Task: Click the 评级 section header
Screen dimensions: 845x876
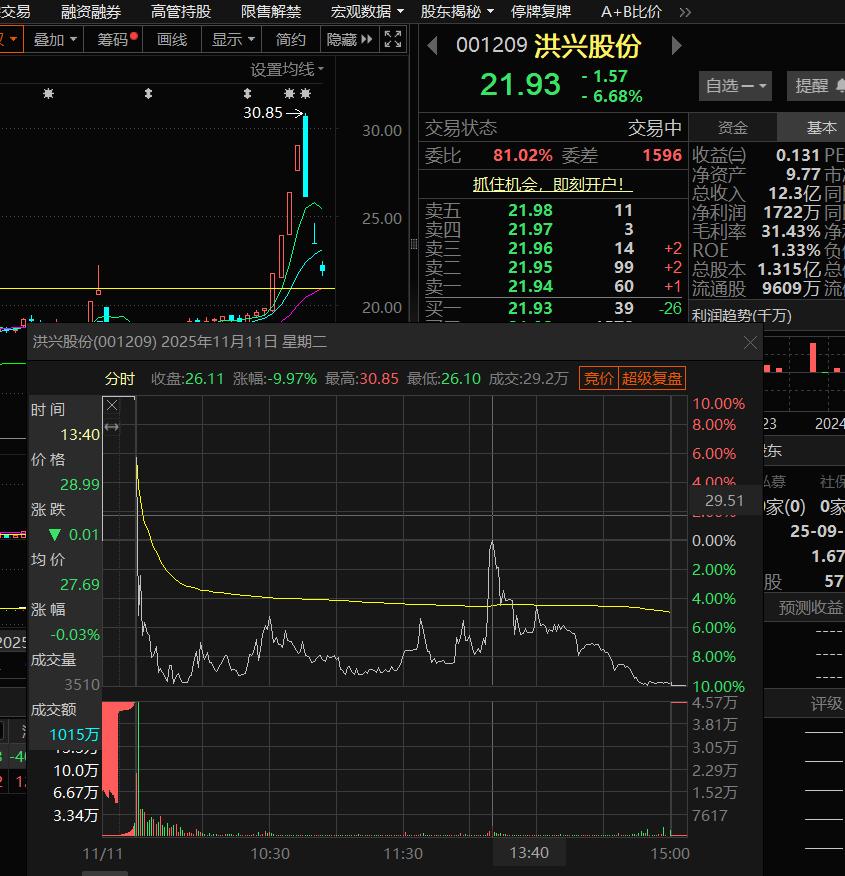Action: [826, 703]
